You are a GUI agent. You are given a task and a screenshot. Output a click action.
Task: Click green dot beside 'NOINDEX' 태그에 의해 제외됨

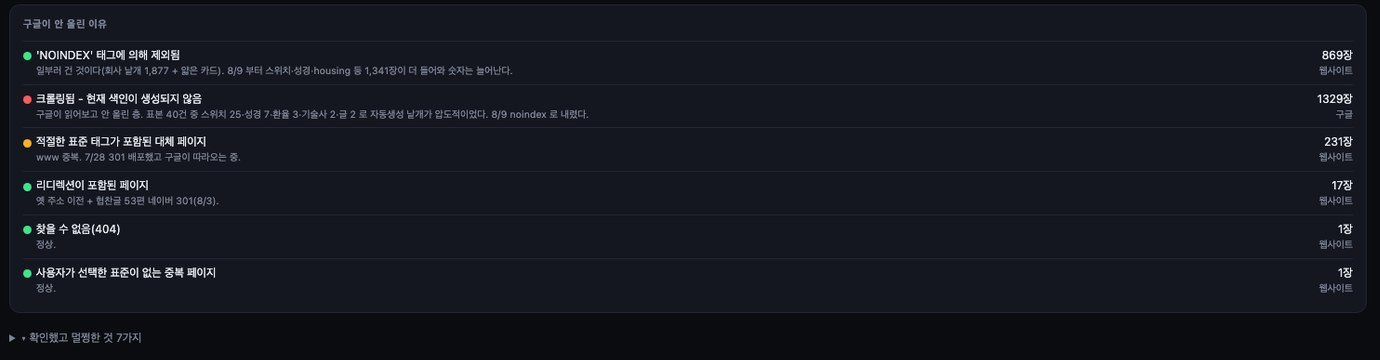coord(27,55)
